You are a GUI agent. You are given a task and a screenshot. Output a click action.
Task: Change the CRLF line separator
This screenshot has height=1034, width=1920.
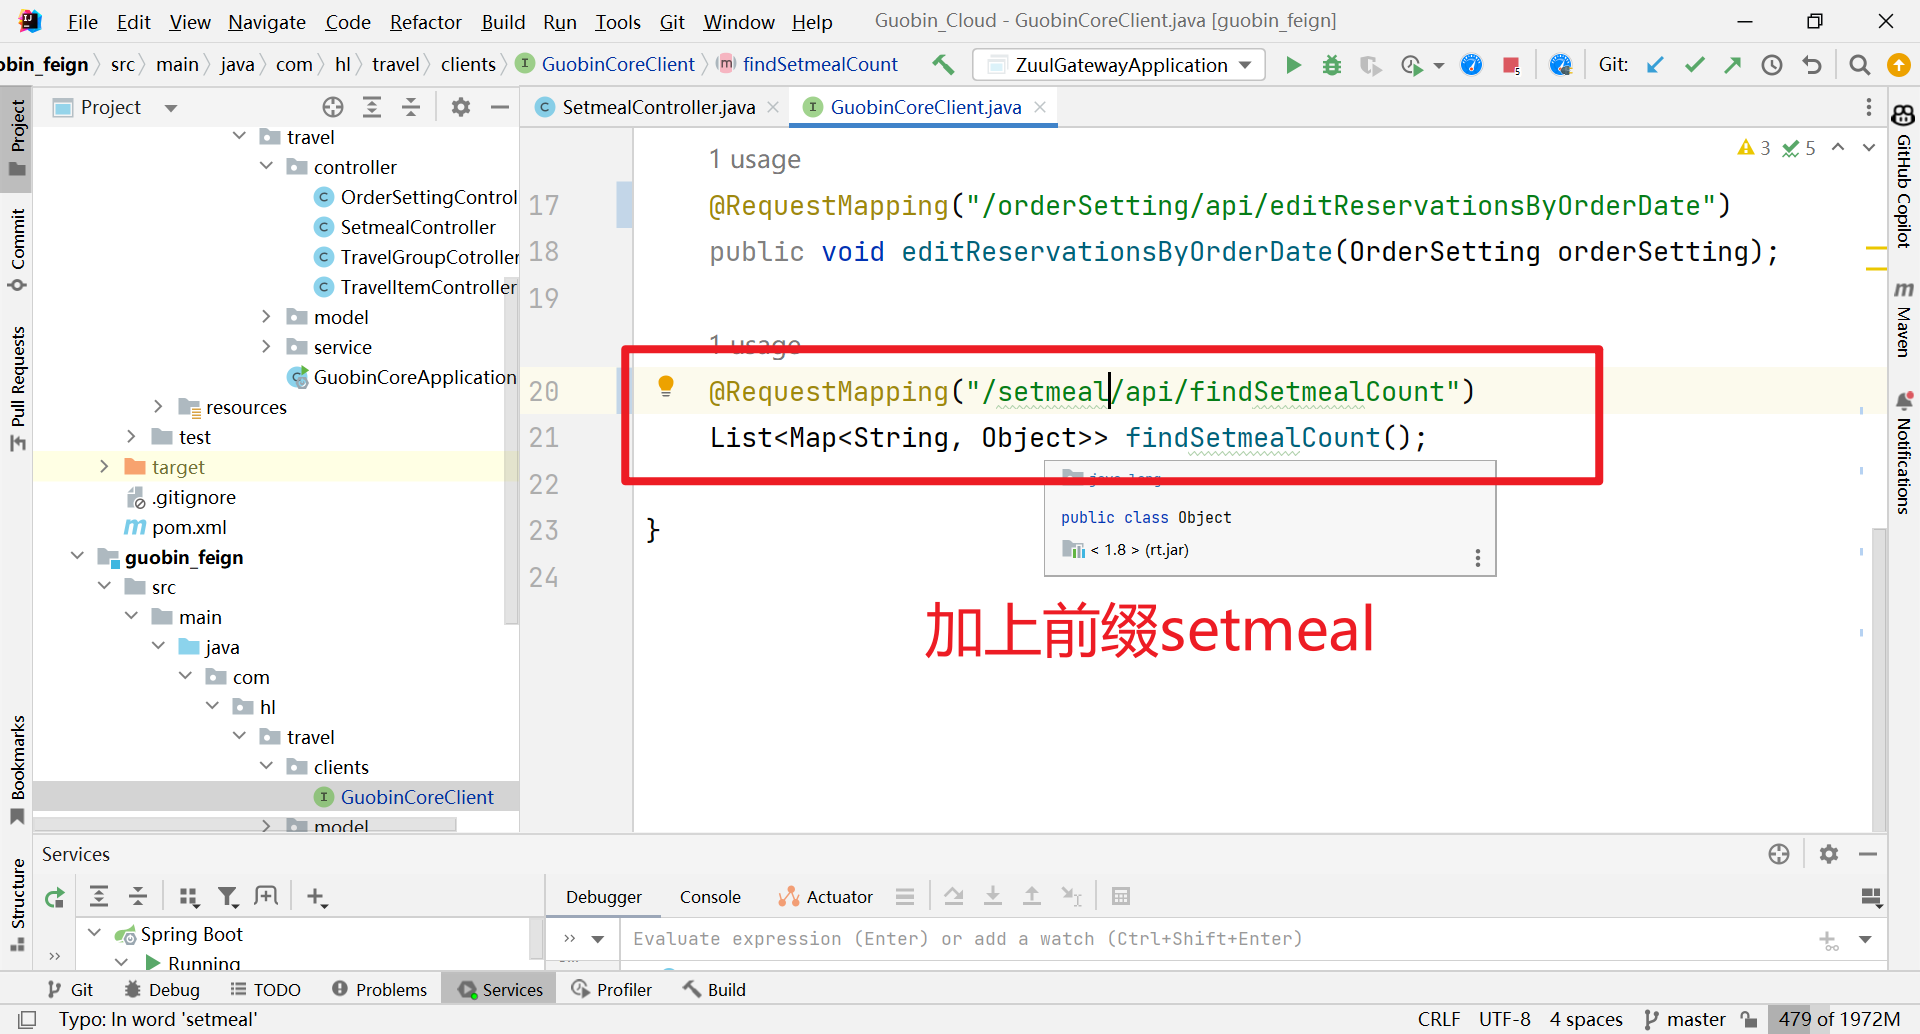coord(1438,1019)
